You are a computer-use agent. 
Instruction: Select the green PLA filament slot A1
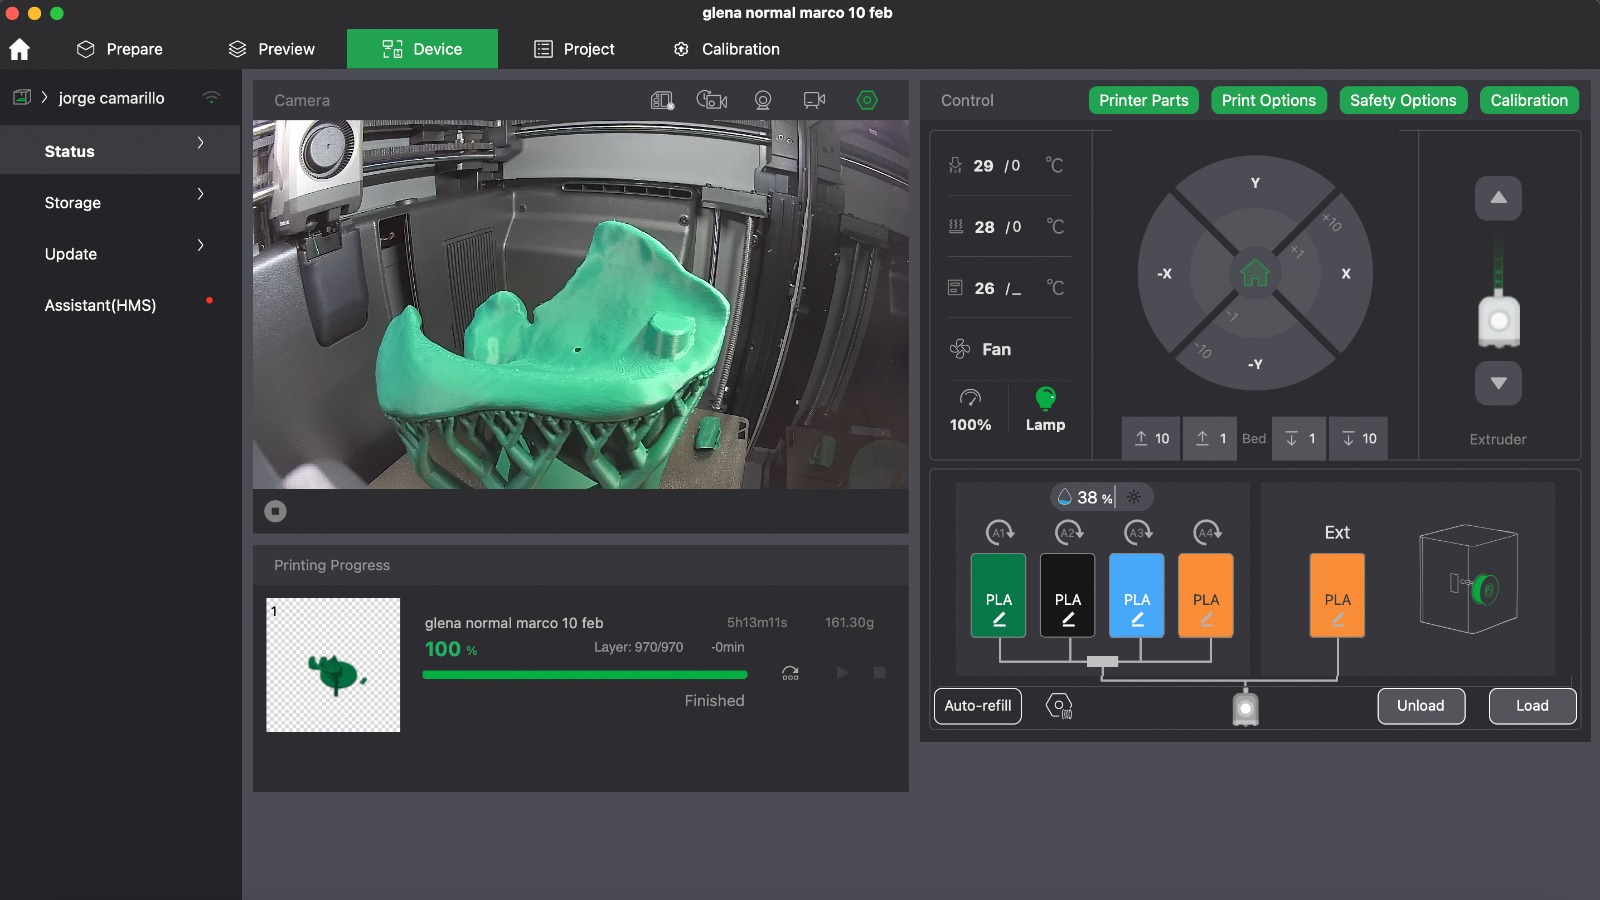[x=998, y=595]
